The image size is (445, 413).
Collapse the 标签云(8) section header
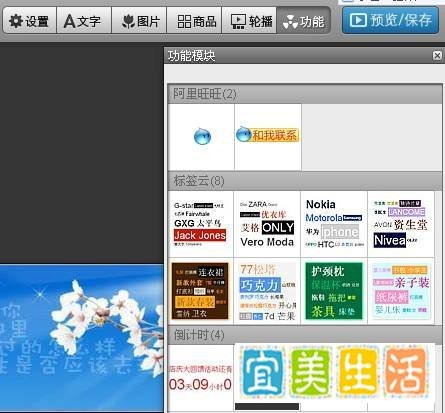(x=305, y=181)
